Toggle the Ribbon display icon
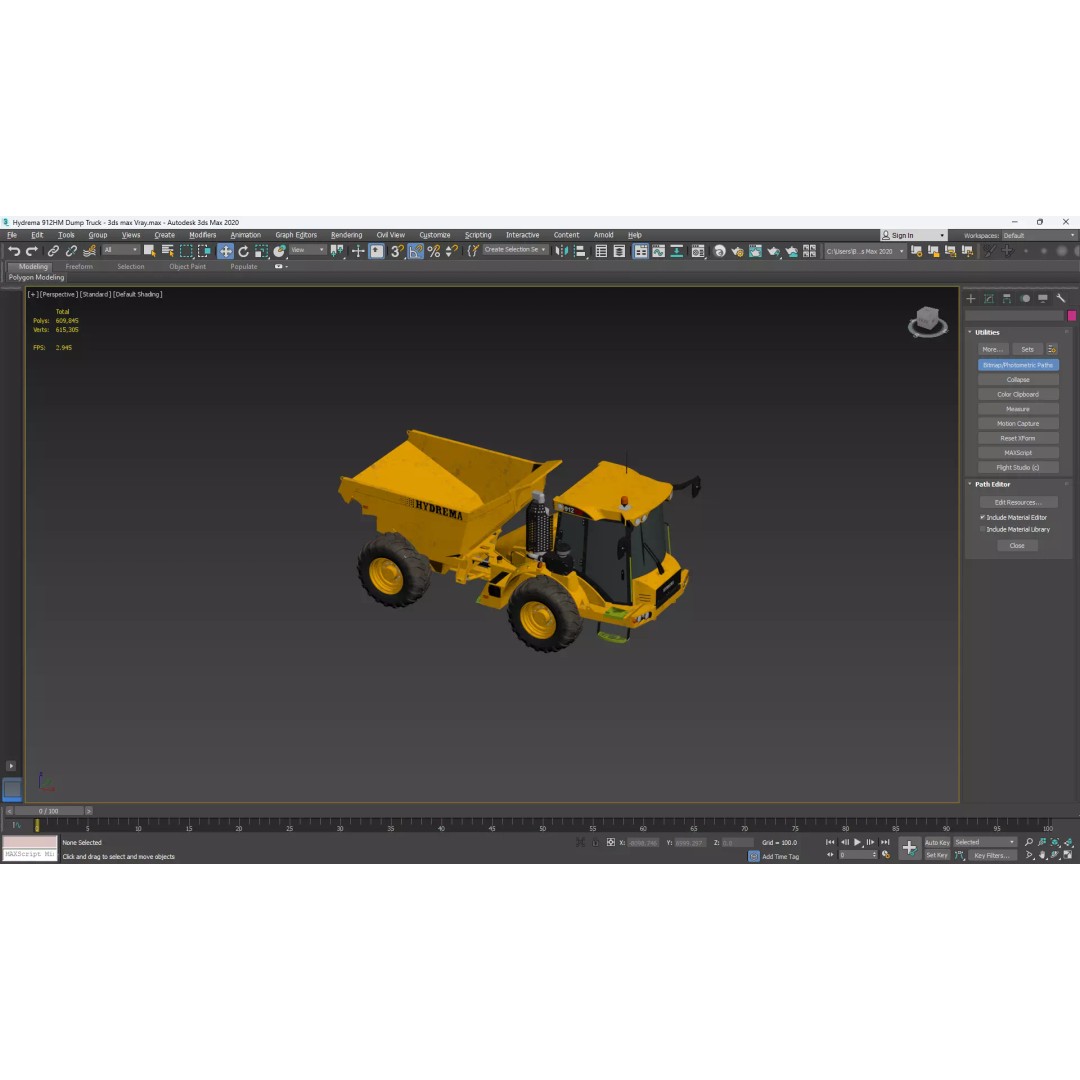 pyautogui.click(x=641, y=251)
